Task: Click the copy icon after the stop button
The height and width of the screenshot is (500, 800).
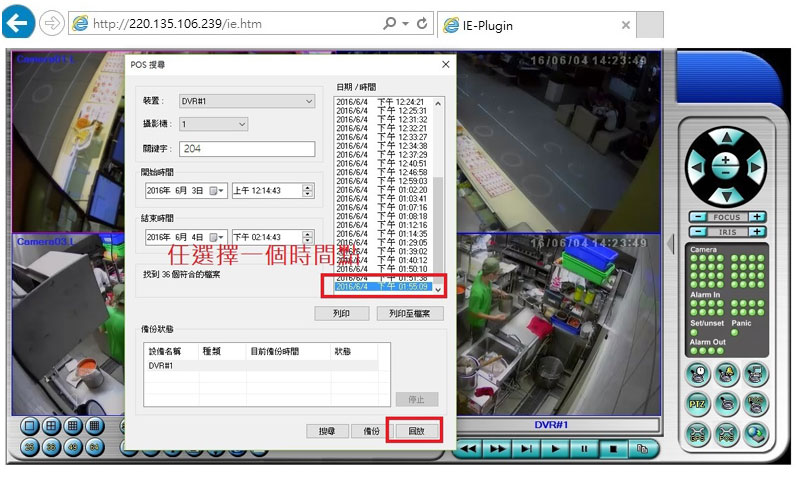Action: [642, 449]
